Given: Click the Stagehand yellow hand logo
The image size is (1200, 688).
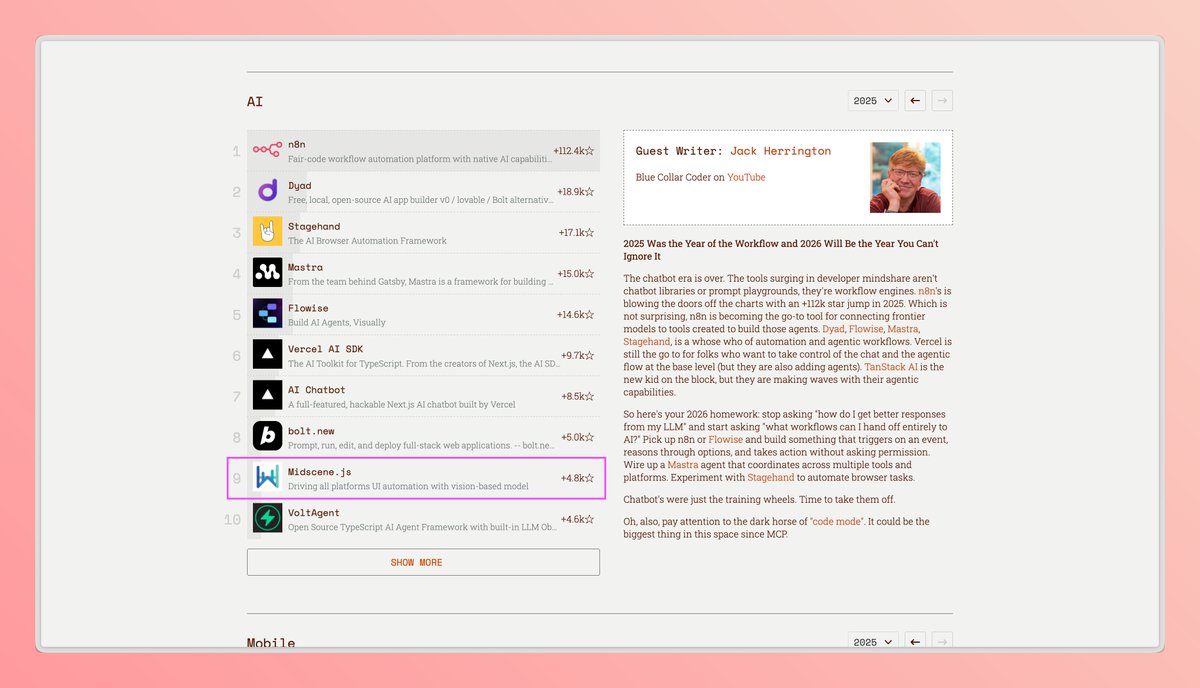Looking at the screenshot, I should pos(267,232).
